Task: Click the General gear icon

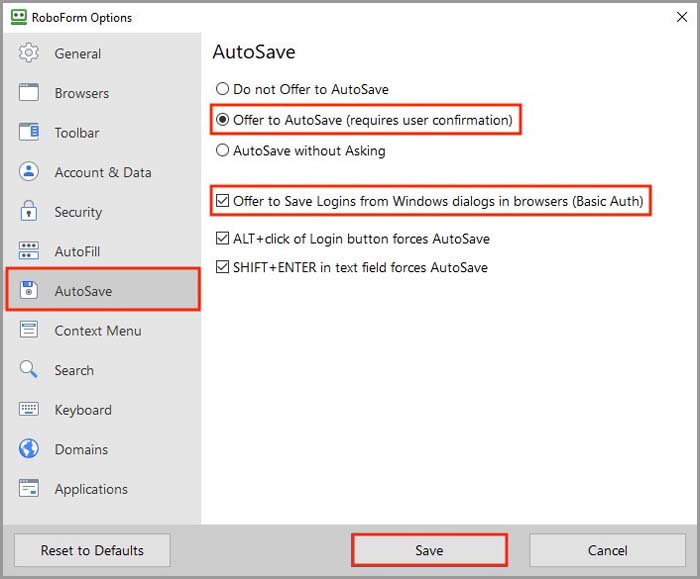Action: [29, 53]
